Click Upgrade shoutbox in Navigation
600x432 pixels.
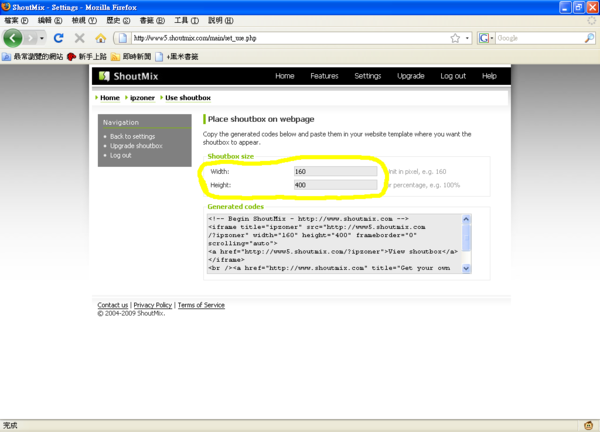136,146
